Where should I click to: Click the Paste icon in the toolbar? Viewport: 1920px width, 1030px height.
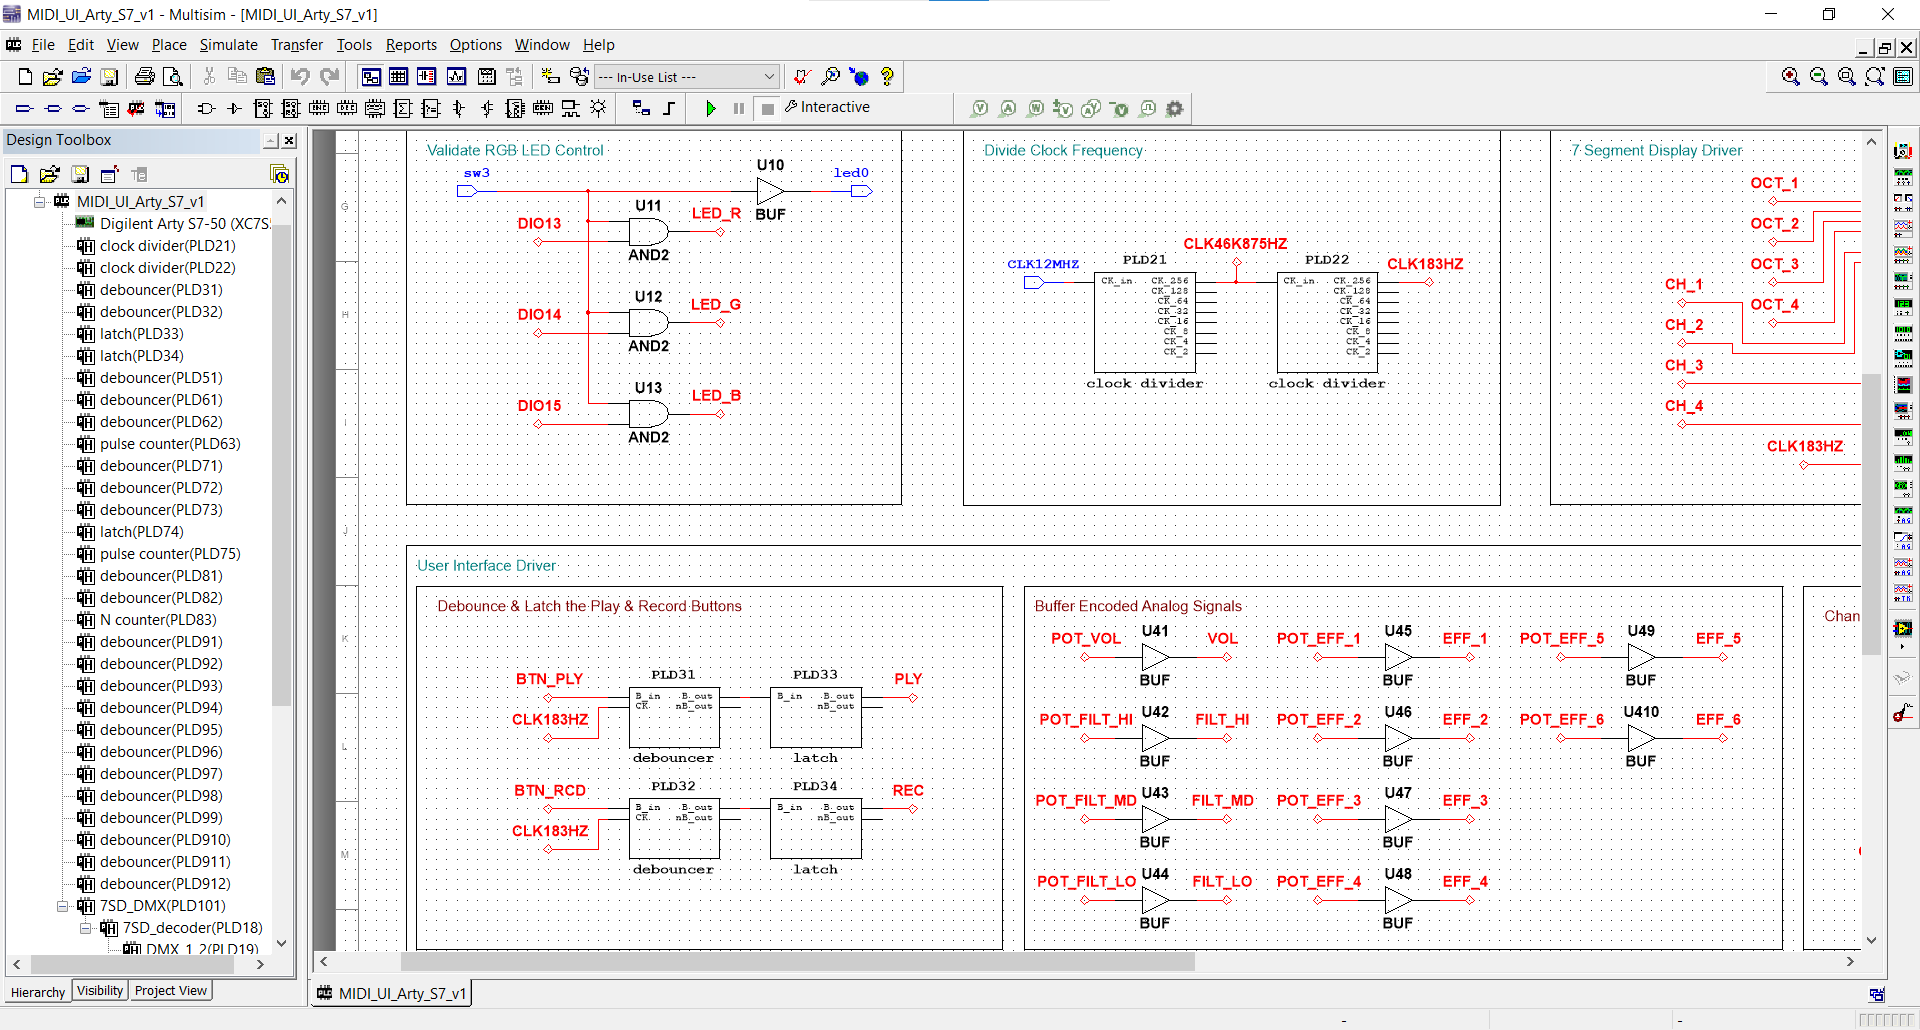[265, 77]
